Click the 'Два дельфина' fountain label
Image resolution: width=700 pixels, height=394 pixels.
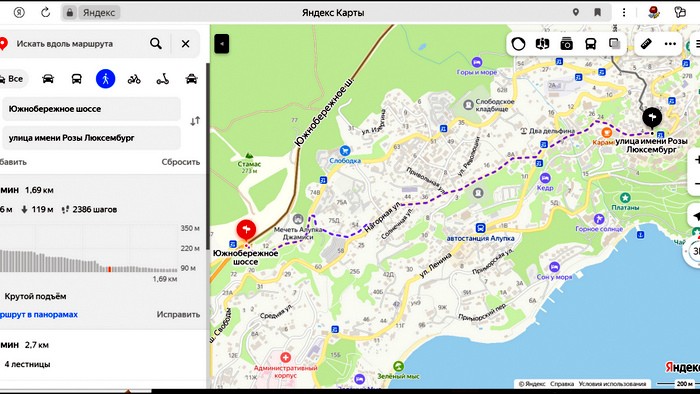click(x=552, y=131)
